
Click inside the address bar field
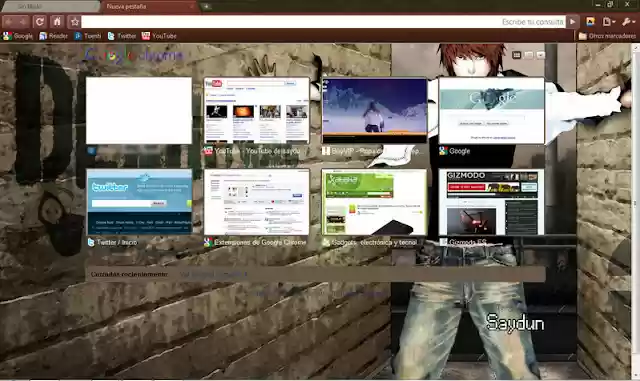[323, 22]
